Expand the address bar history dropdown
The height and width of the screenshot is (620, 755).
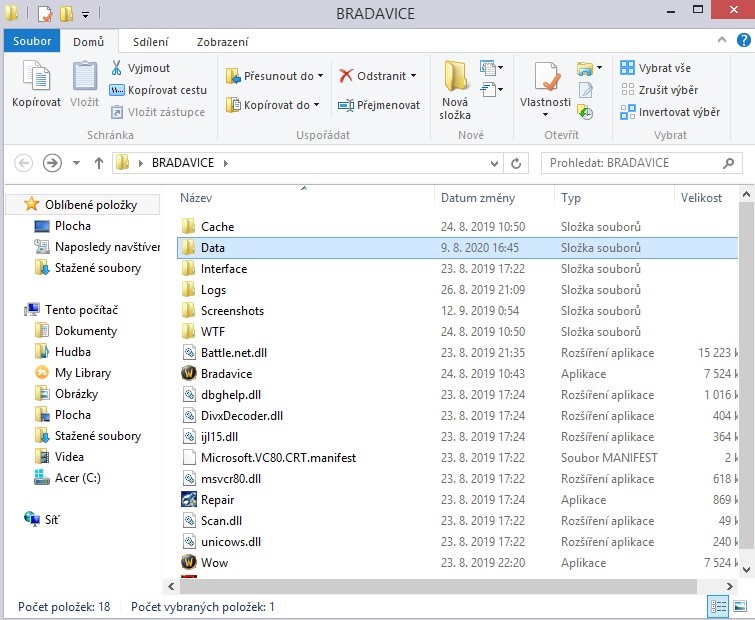tap(494, 164)
